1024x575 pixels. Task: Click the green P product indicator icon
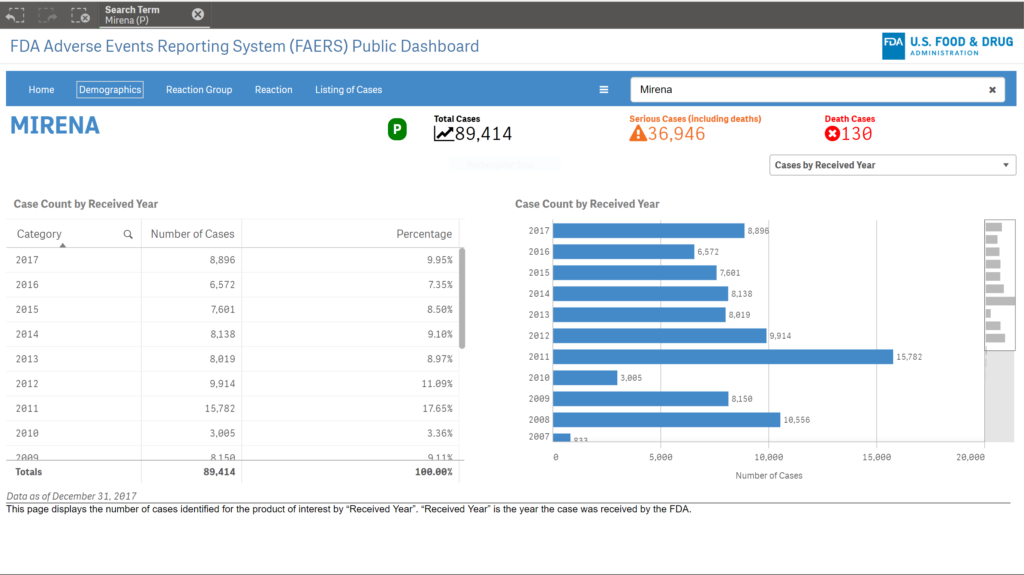tap(397, 129)
